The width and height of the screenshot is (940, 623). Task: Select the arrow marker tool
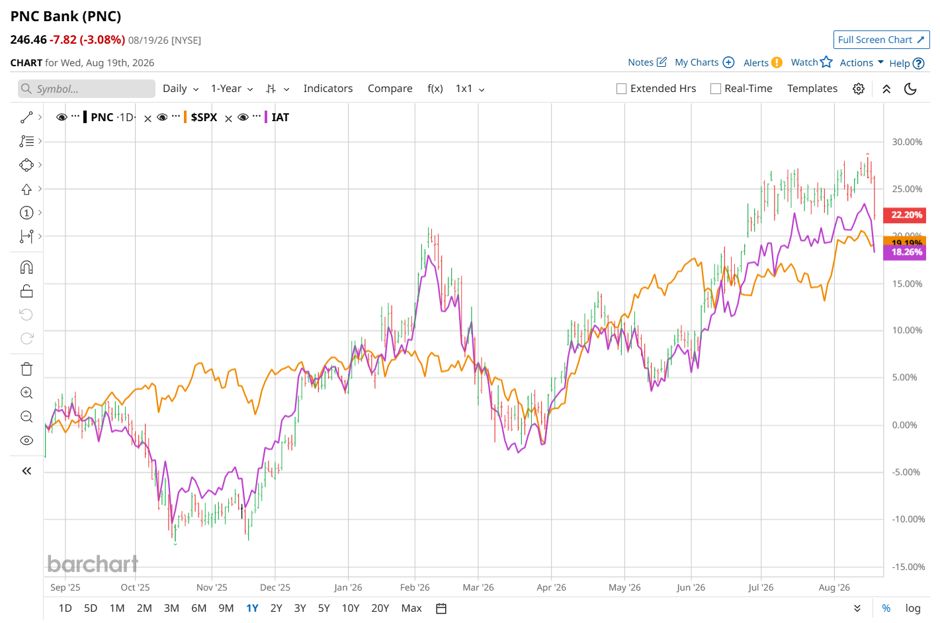26,189
